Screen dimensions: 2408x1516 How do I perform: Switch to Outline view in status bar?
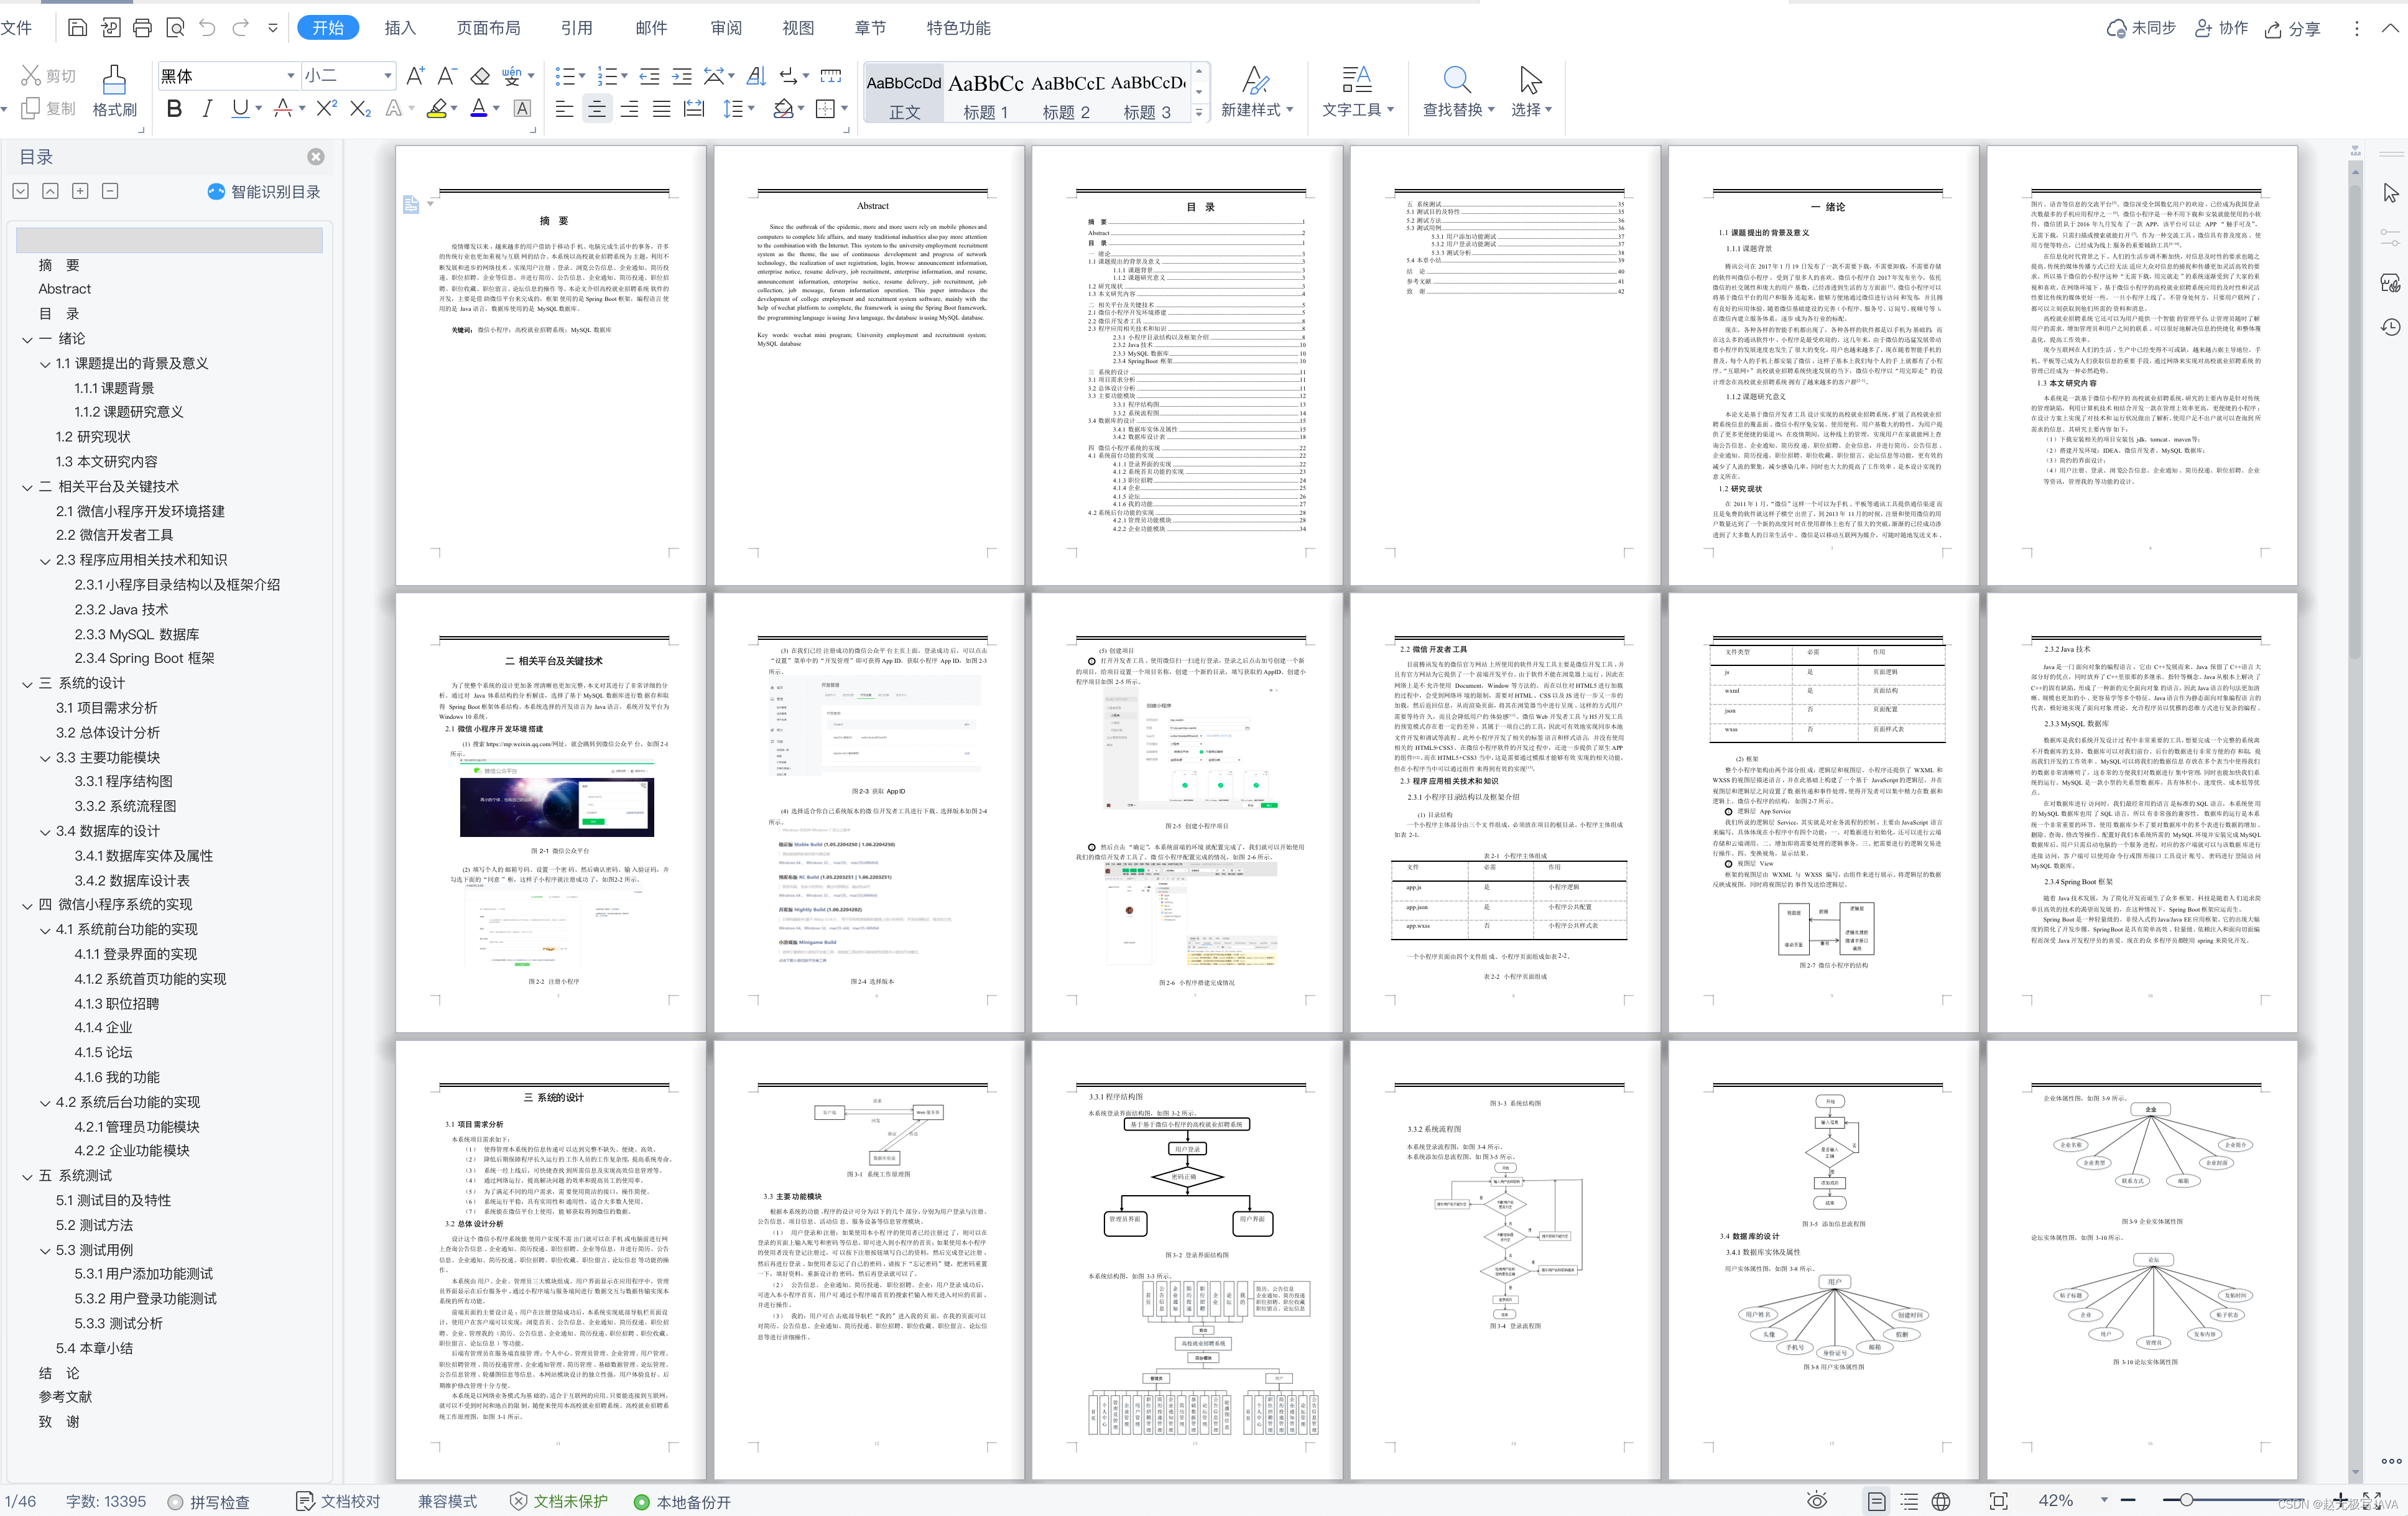point(1909,1501)
